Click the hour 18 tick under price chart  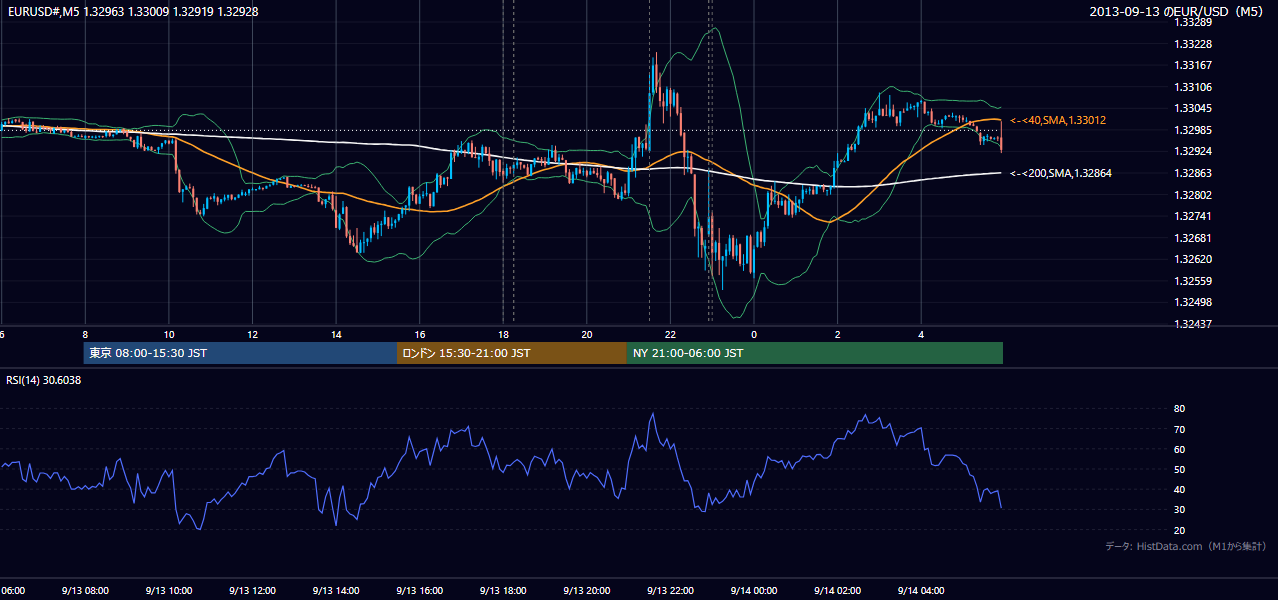point(504,335)
